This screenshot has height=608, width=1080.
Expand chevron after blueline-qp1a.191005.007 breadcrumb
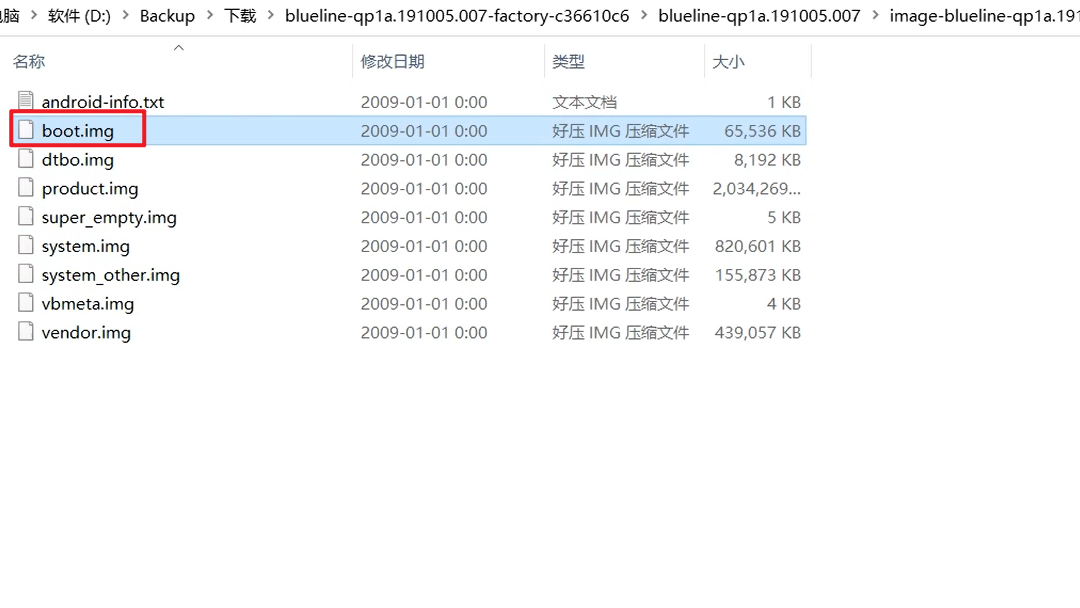(x=875, y=15)
